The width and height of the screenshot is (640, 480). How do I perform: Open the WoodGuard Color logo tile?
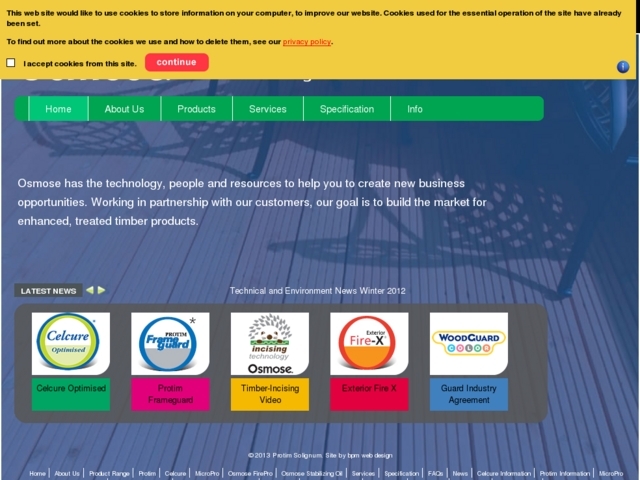click(x=468, y=343)
